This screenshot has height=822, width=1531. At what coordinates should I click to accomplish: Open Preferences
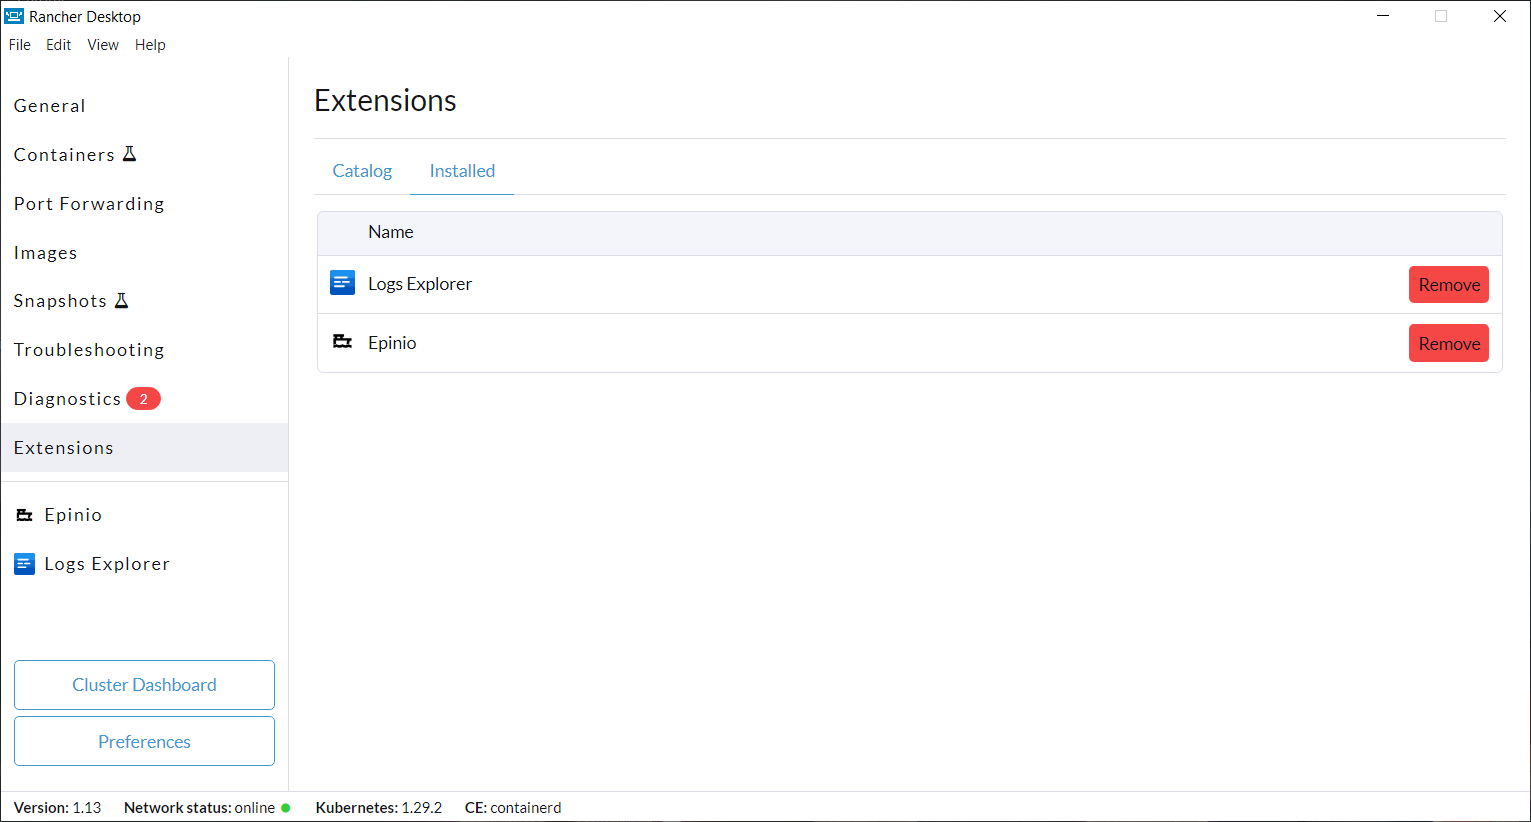click(144, 741)
